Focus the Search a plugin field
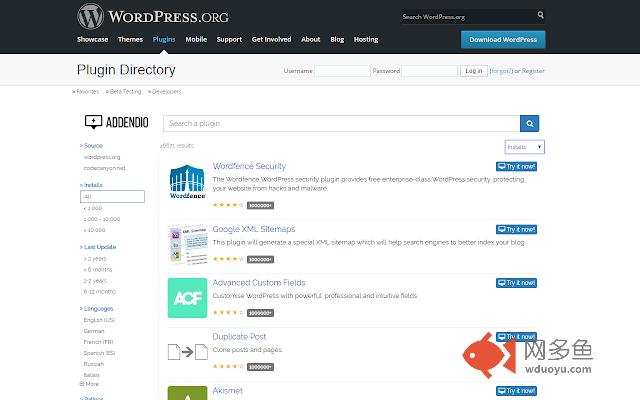The height and width of the screenshot is (400, 640). pos(342,124)
